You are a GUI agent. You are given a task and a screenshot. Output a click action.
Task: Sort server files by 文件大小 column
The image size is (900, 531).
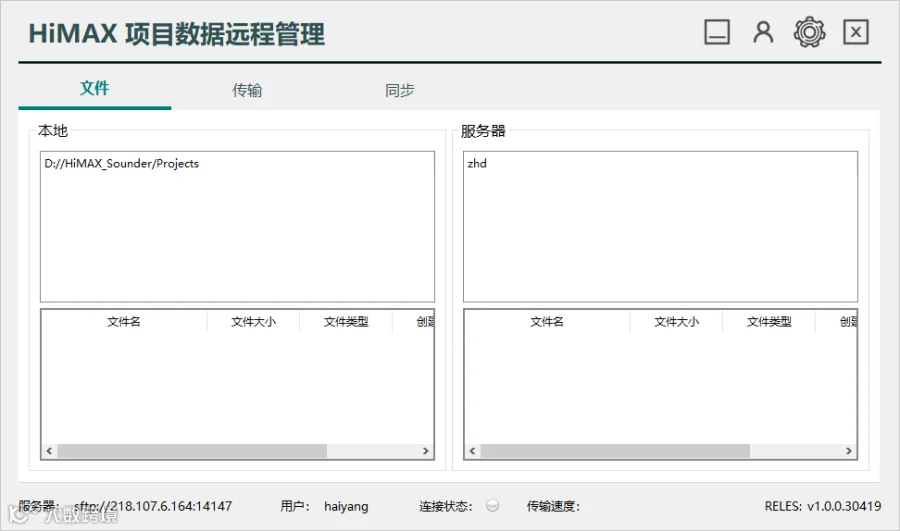[676, 322]
